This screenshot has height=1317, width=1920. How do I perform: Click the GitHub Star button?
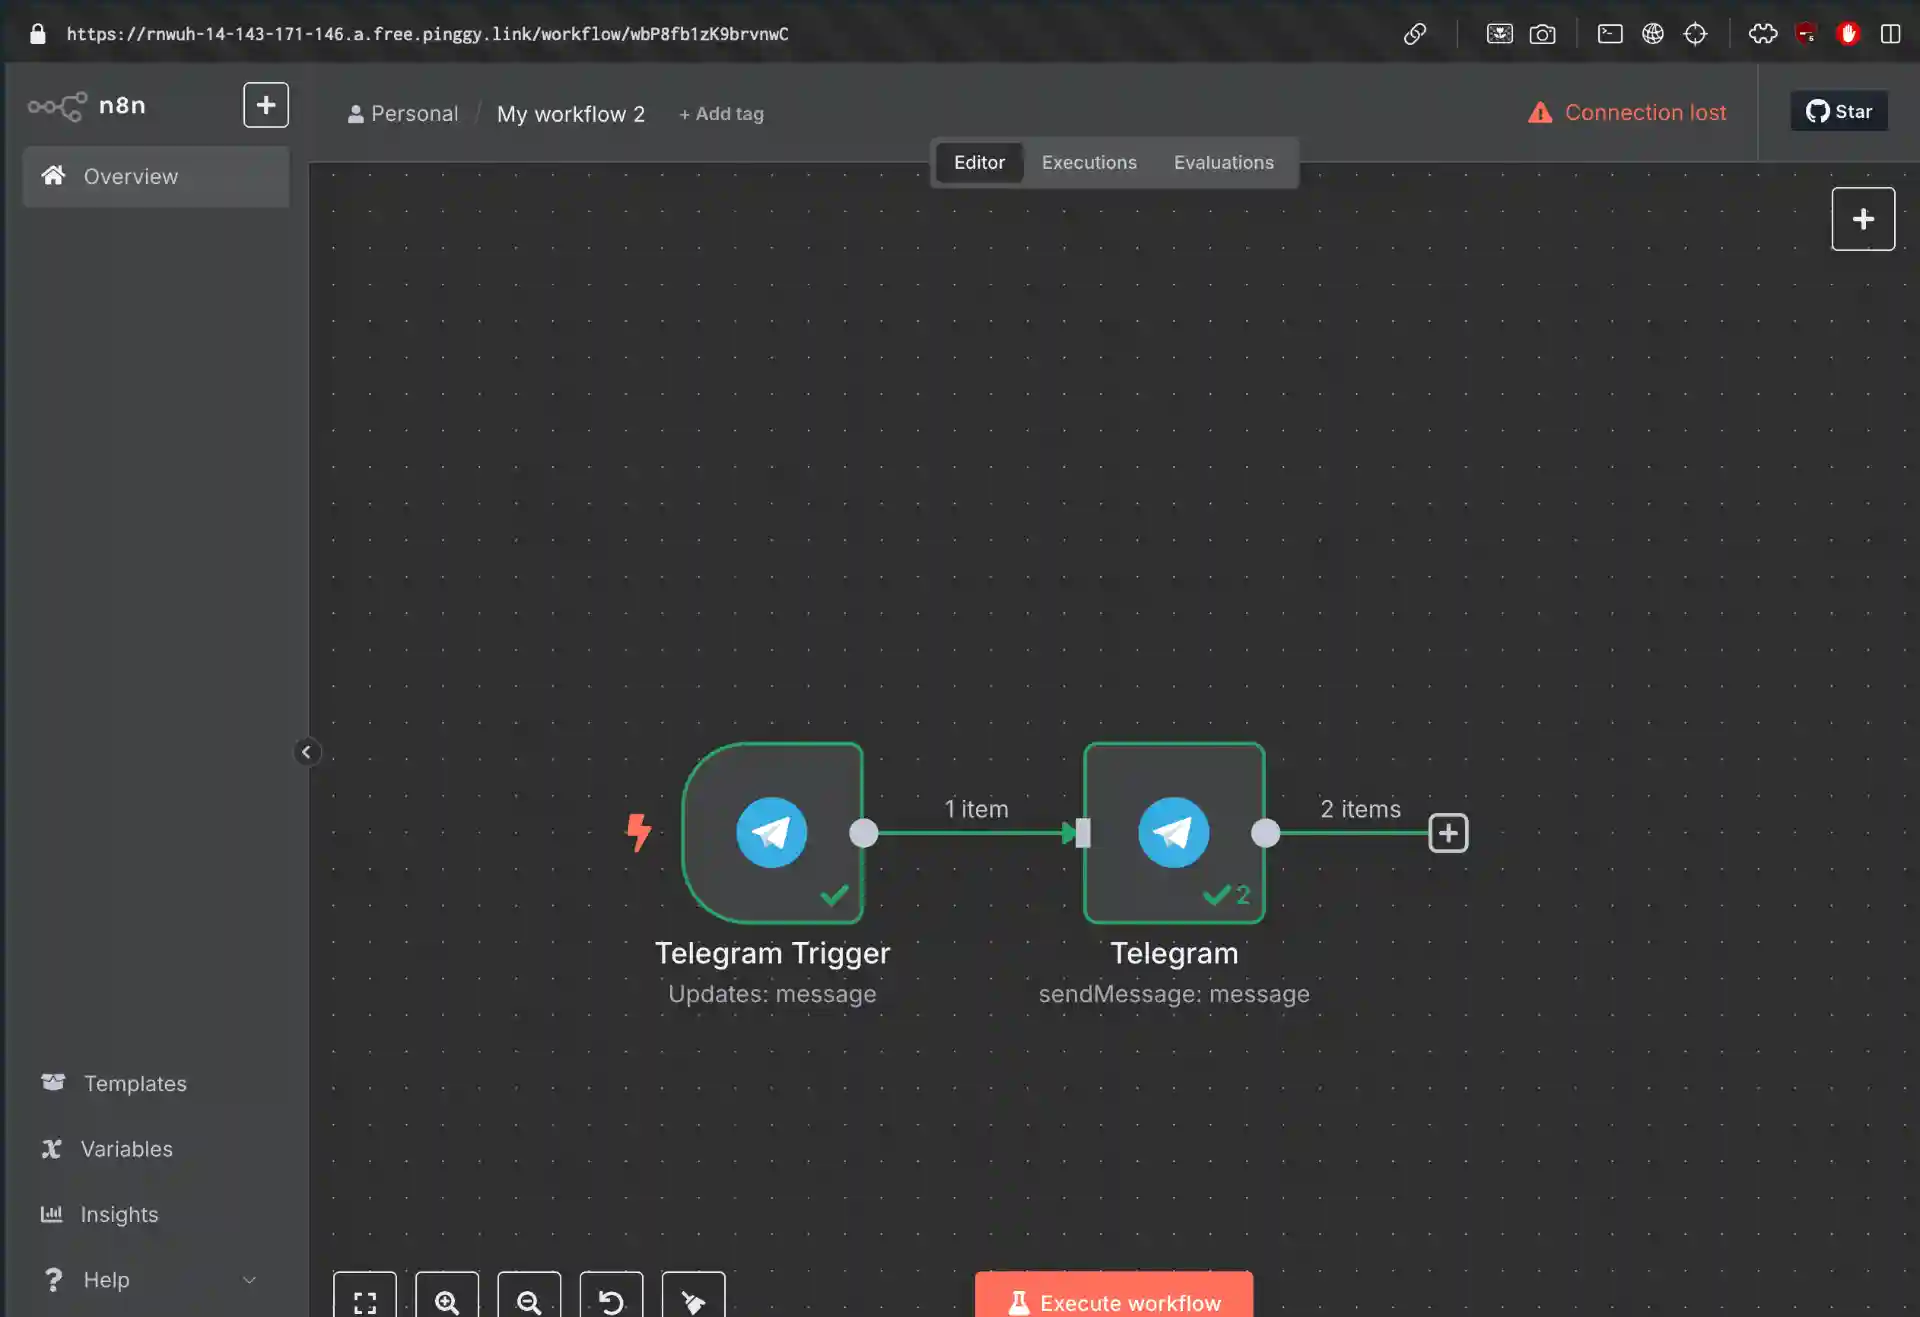(1839, 112)
